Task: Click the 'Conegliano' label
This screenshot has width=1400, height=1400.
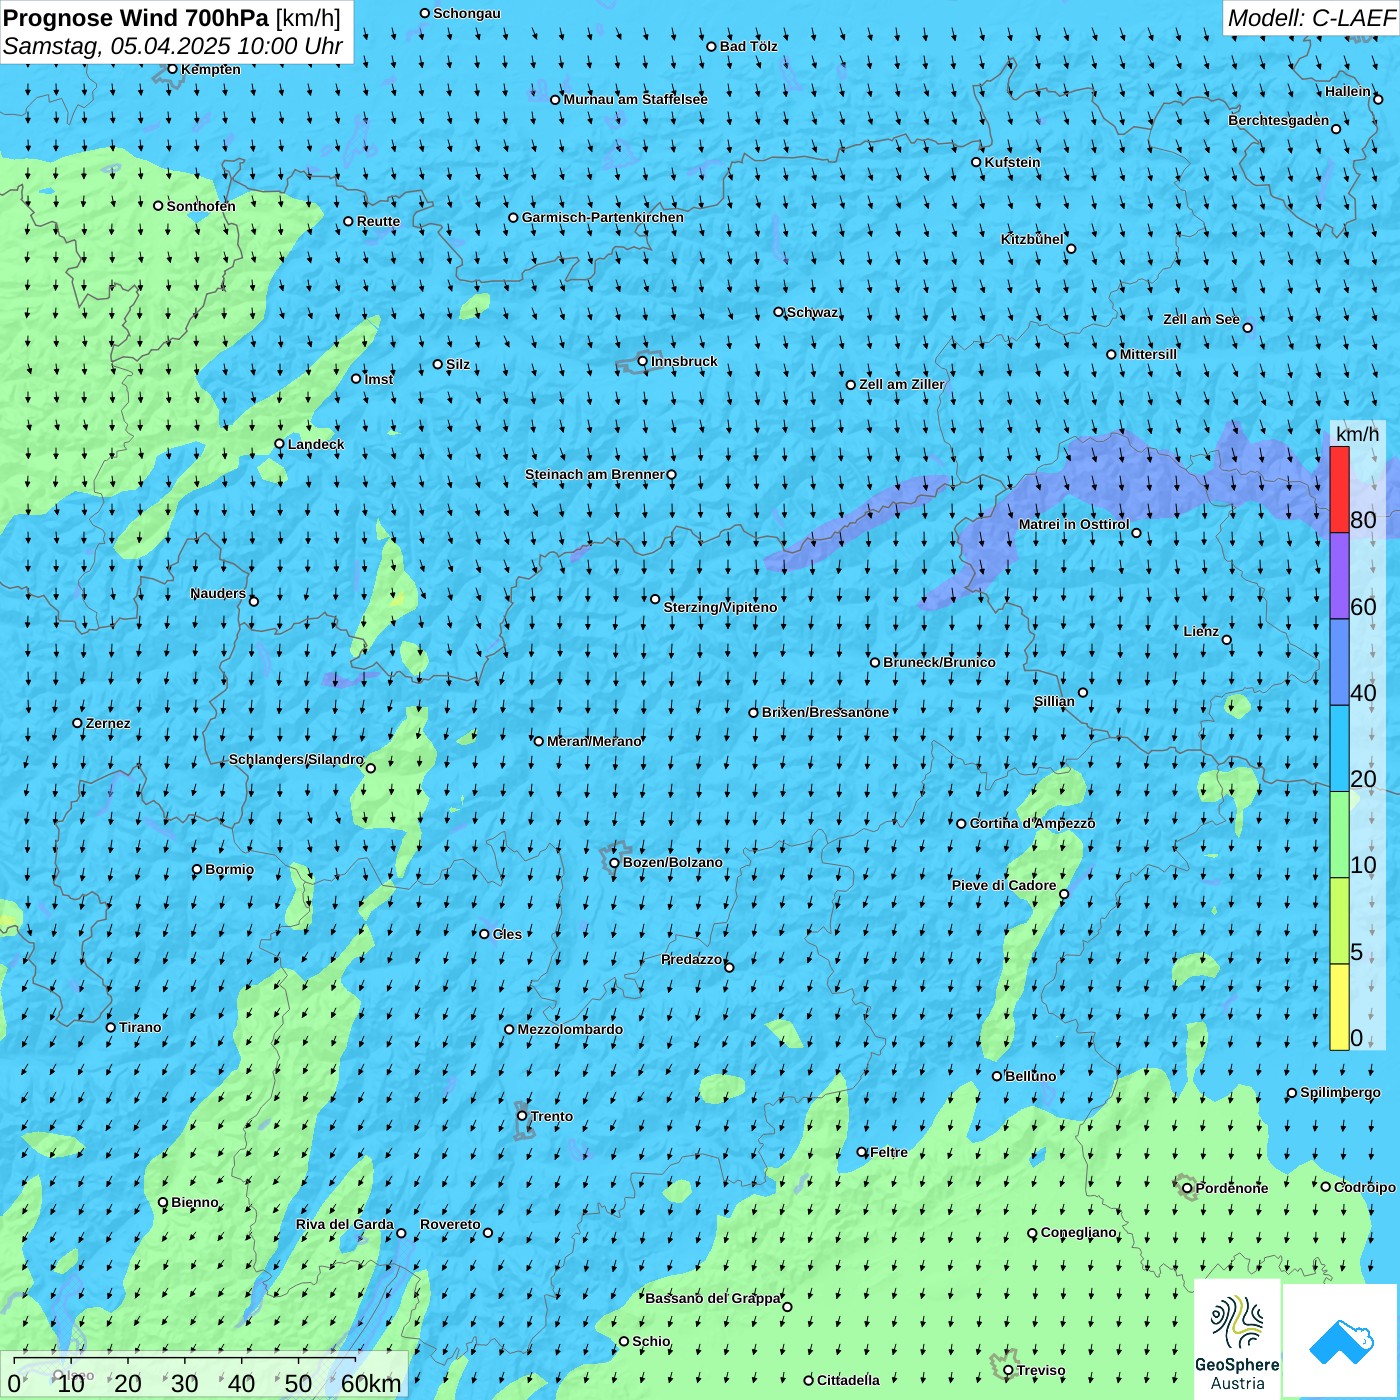Action: click(1079, 1232)
